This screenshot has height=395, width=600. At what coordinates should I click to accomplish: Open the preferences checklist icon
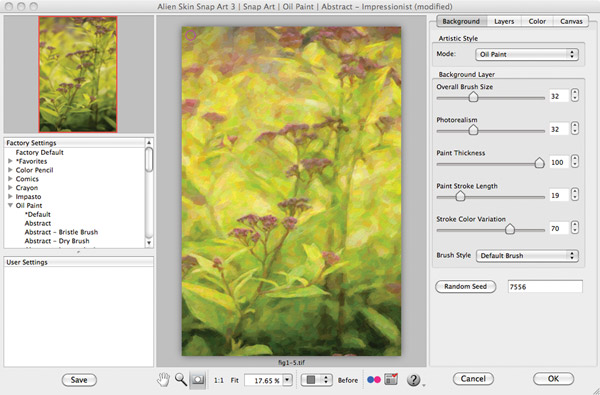click(x=391, y=379)
